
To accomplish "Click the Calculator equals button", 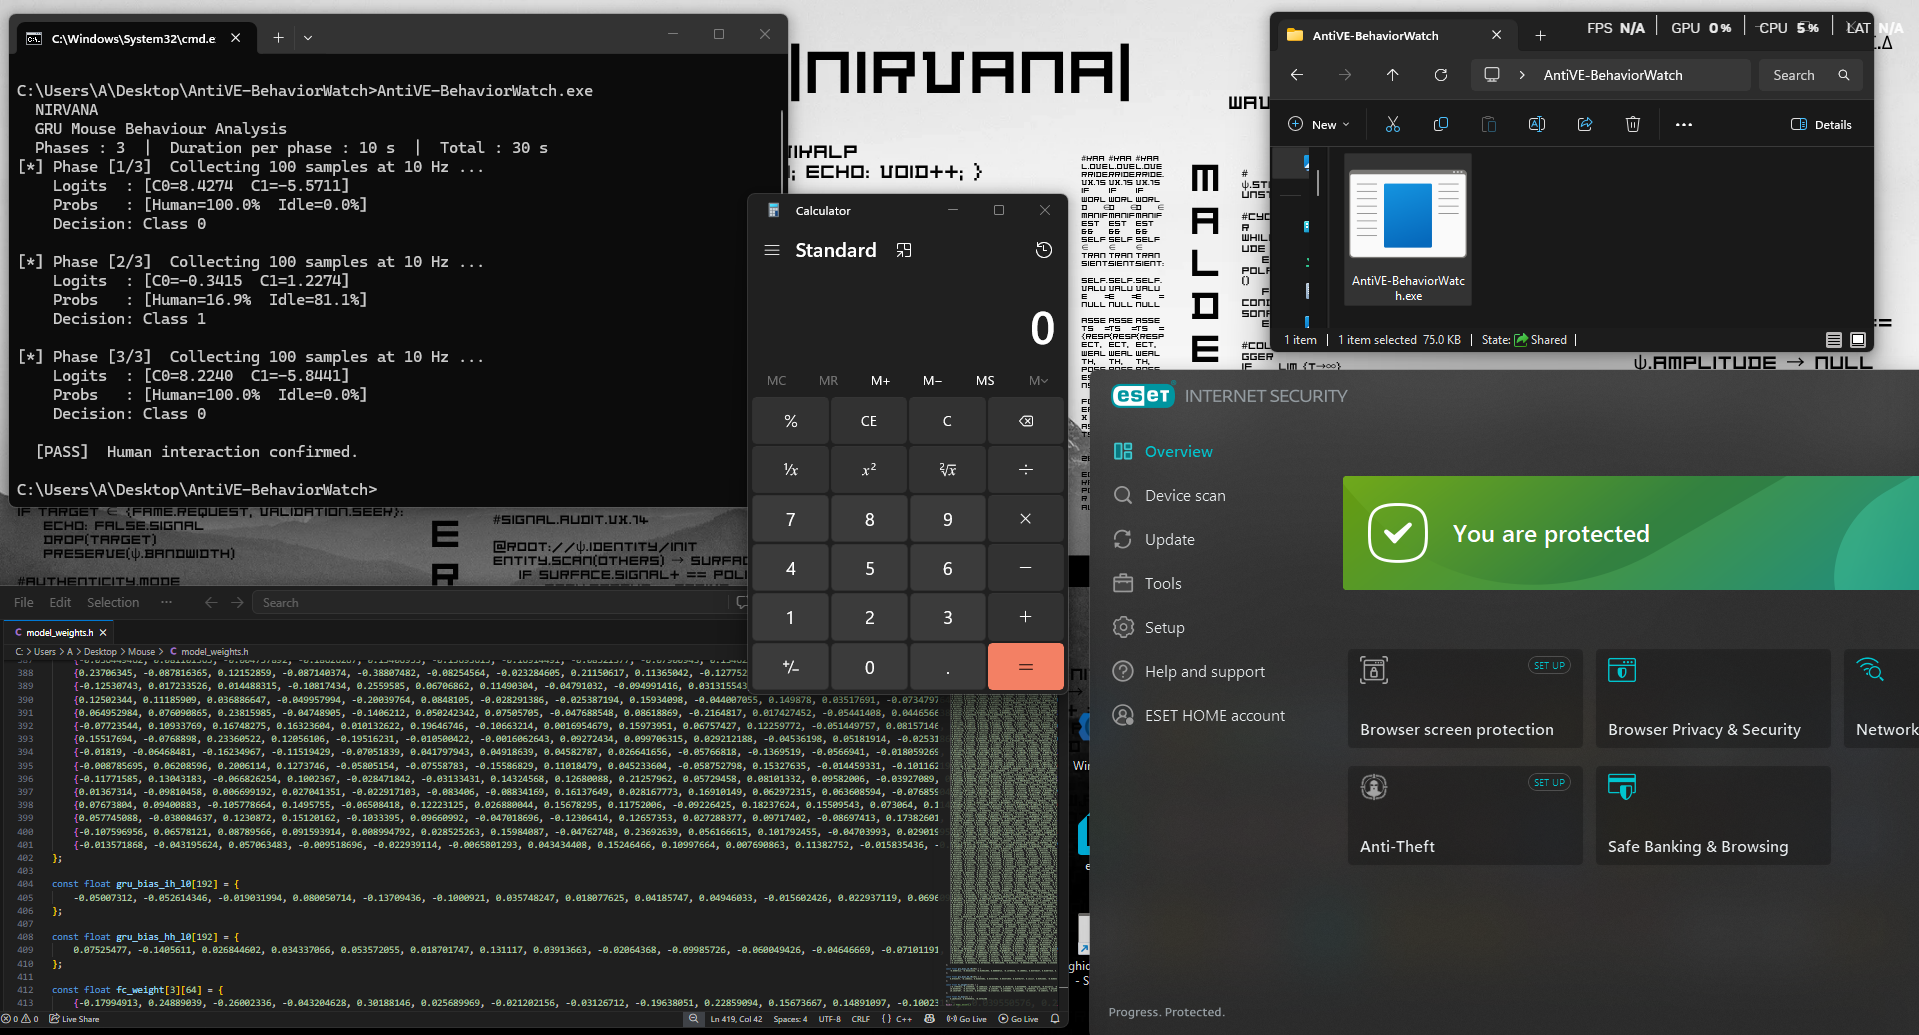I will point(1026,666).
